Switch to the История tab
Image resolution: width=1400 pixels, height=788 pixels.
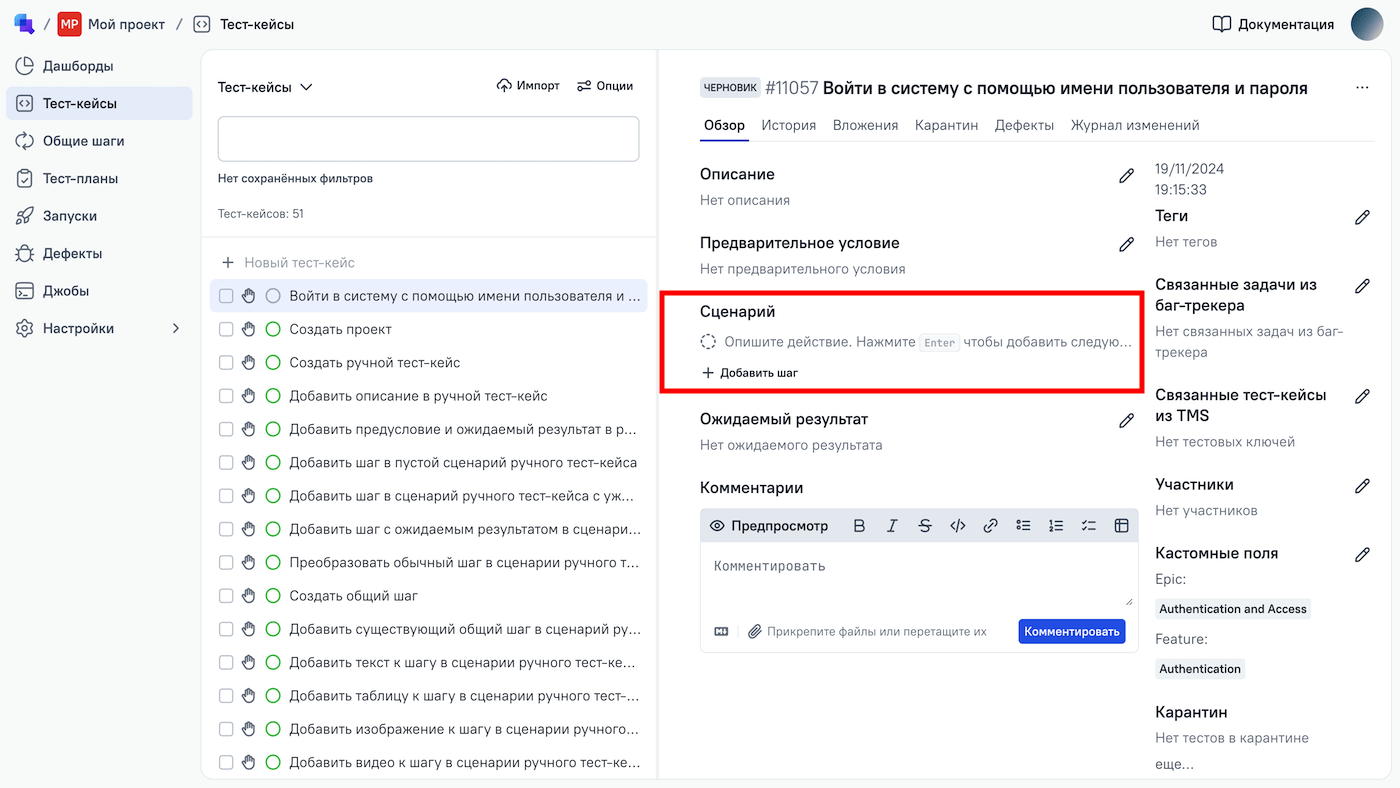(x=788, y=125)
